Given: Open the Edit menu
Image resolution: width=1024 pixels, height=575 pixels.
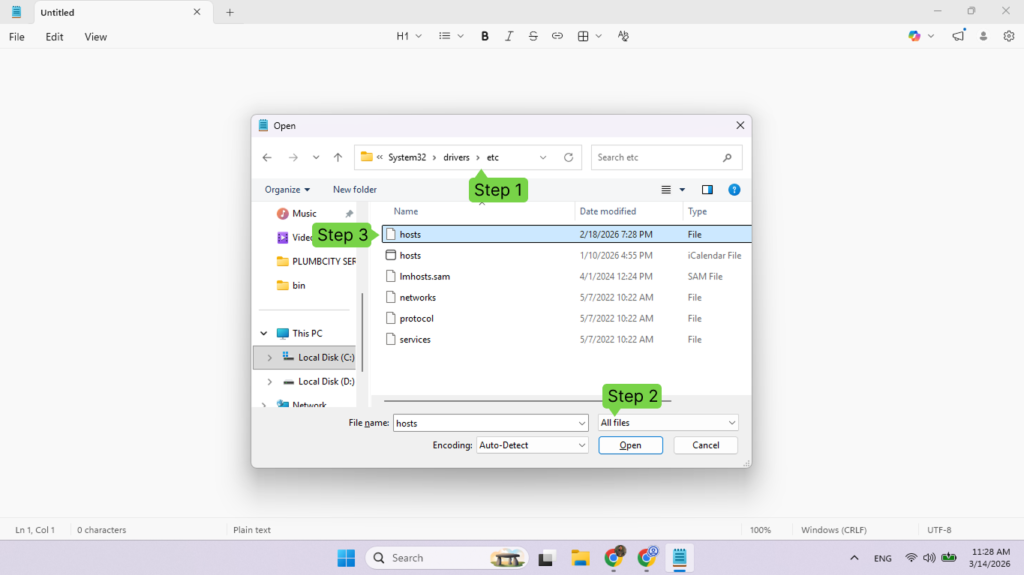Looking at the screenshot, I should (x=54, y=37).
